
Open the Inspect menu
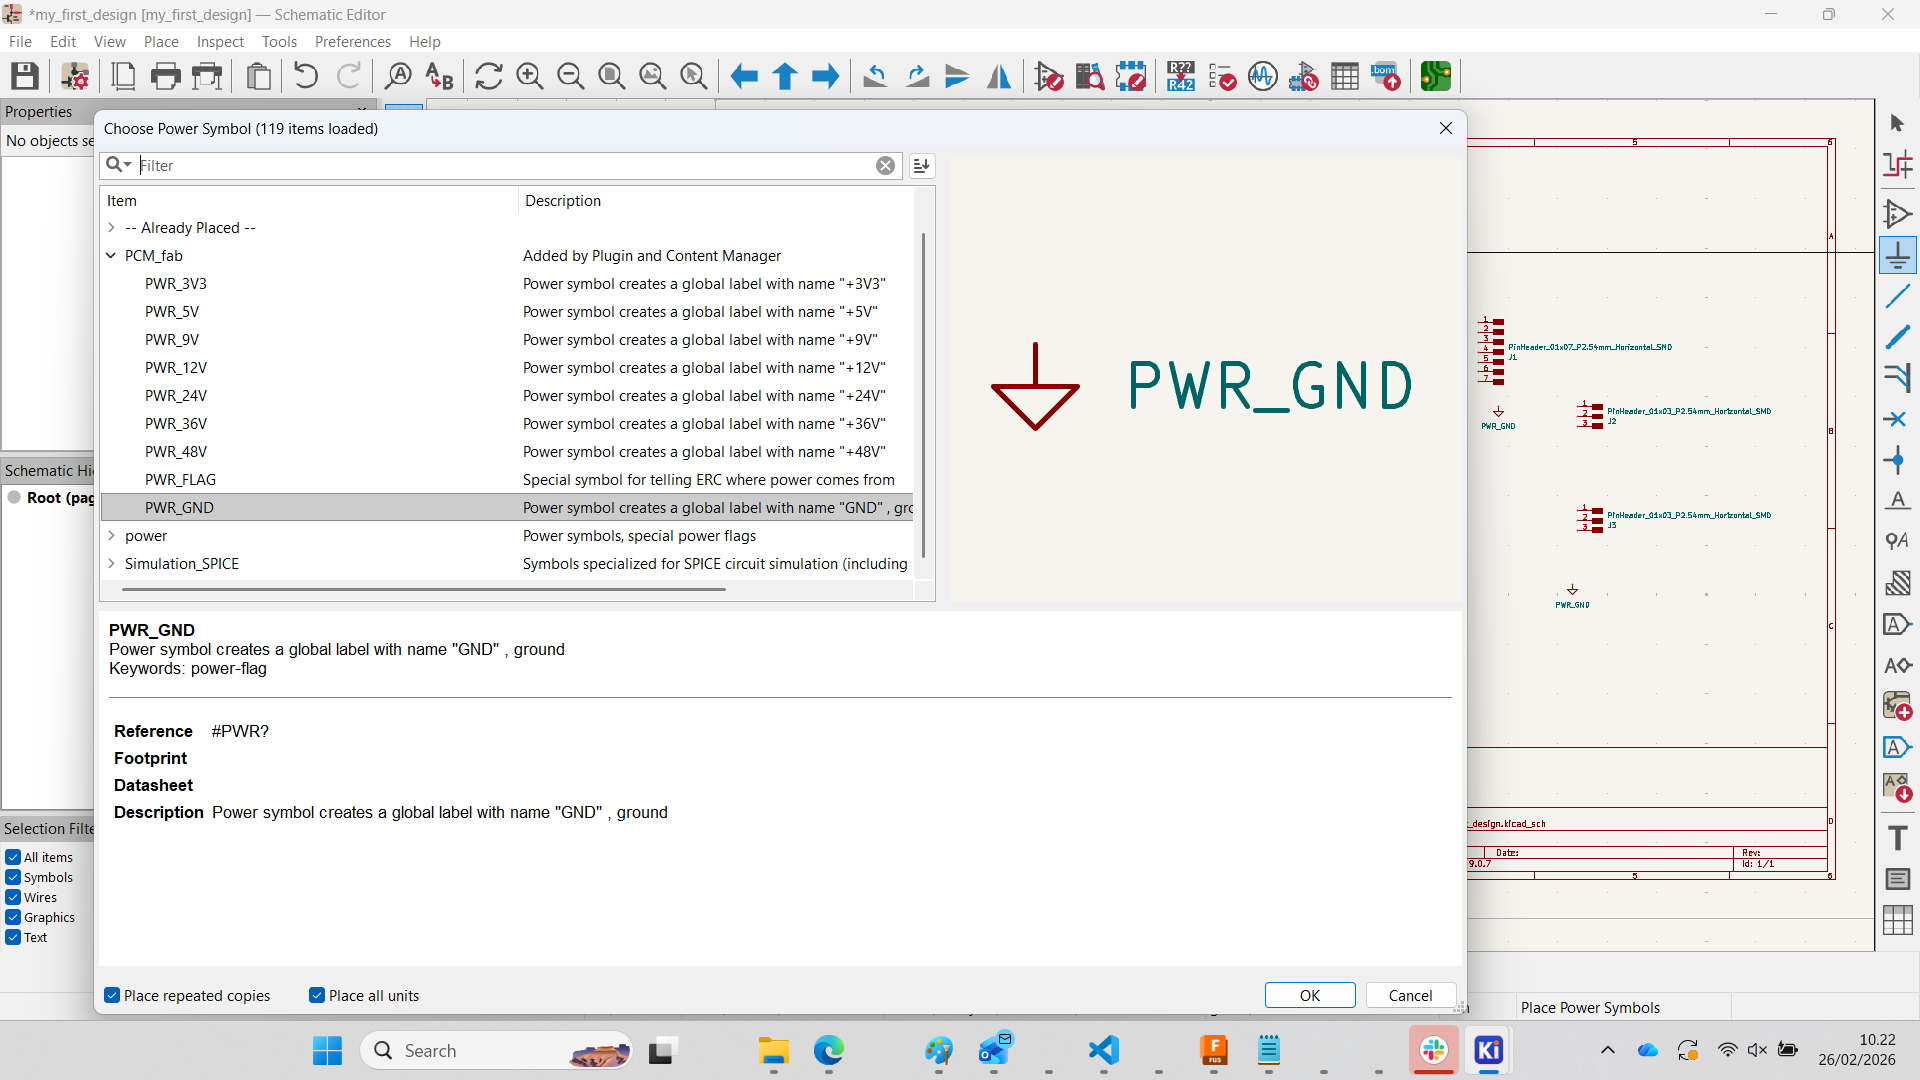(x=220, y=41)
